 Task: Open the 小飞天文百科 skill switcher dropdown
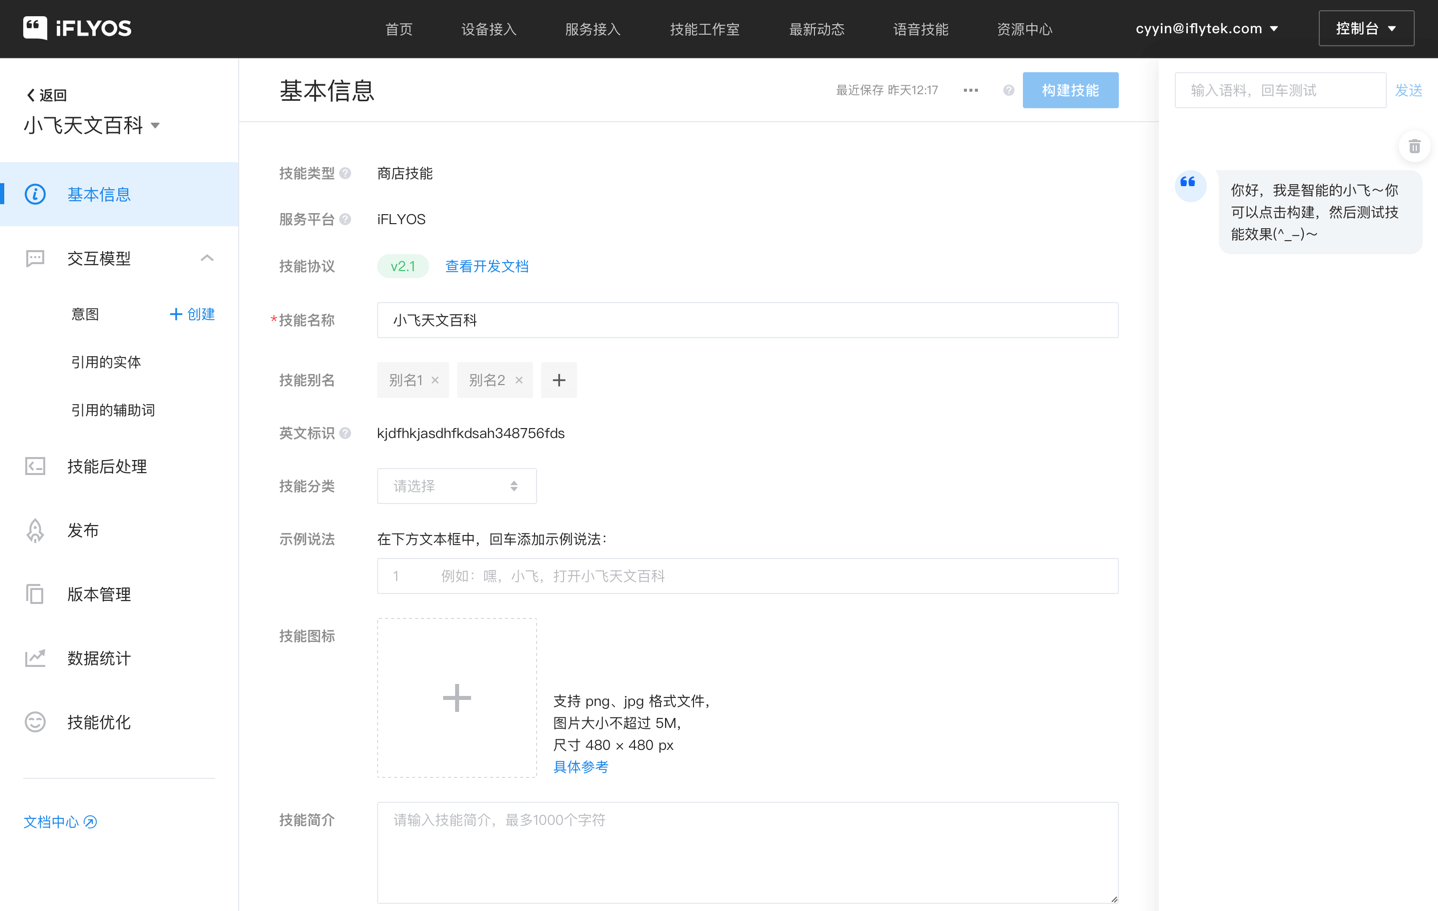[x=92, y=125]
